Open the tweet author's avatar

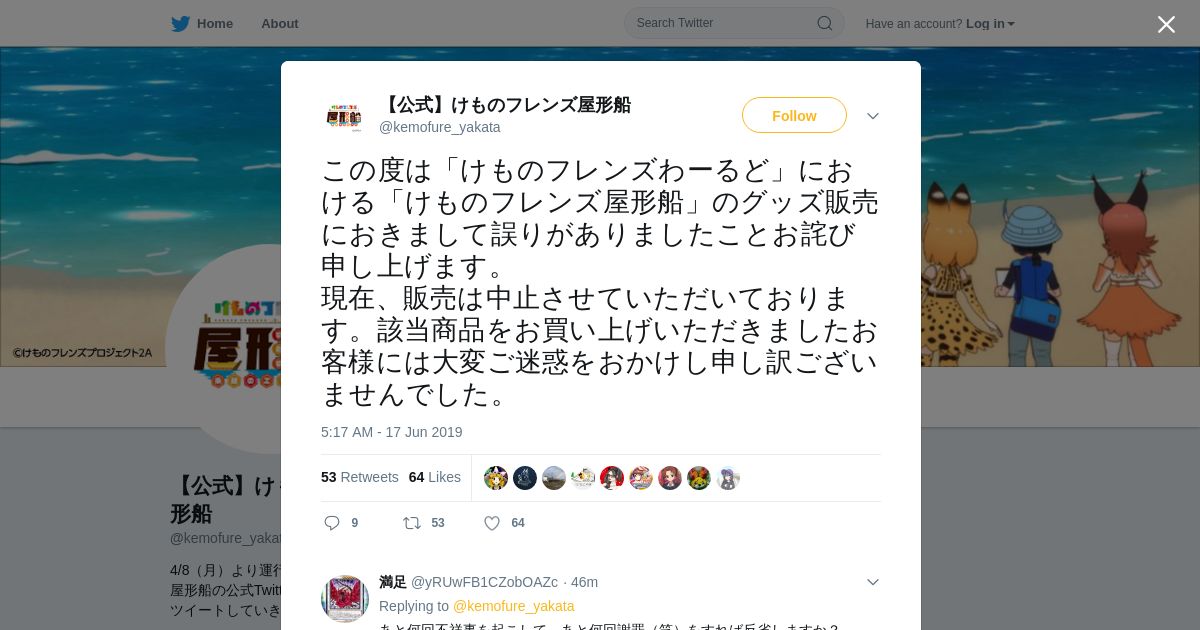pyautogui.click(x=344, y=116)
